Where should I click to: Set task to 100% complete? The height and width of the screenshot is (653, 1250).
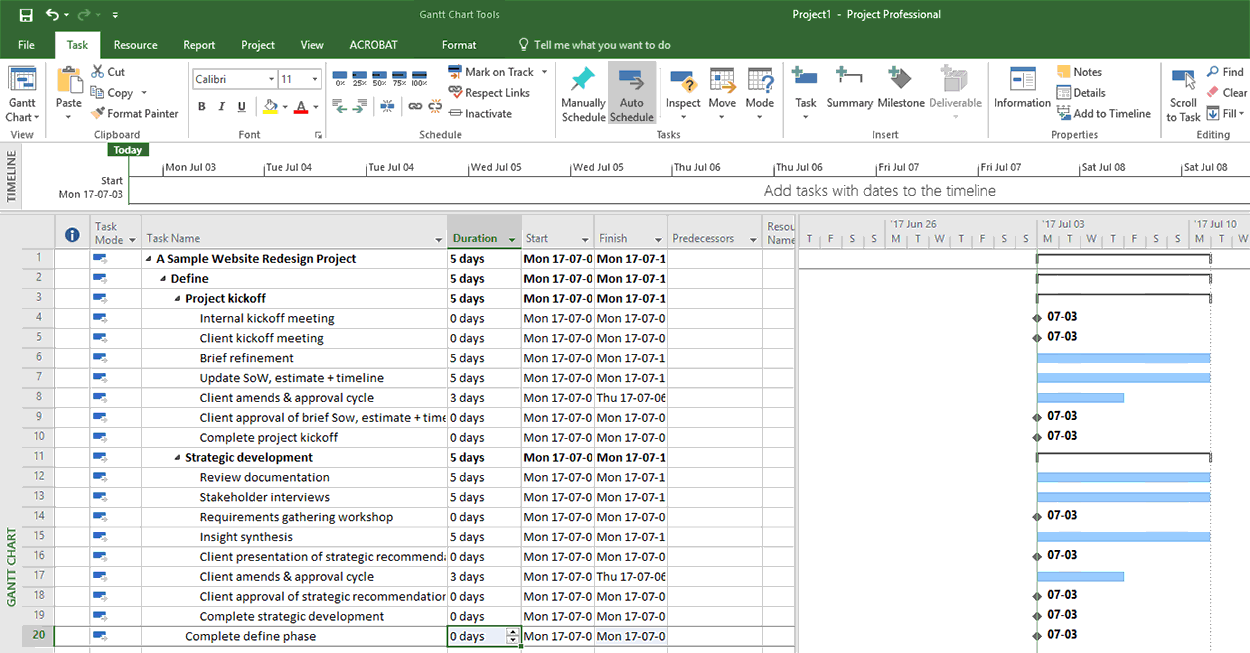pos(420,78)
